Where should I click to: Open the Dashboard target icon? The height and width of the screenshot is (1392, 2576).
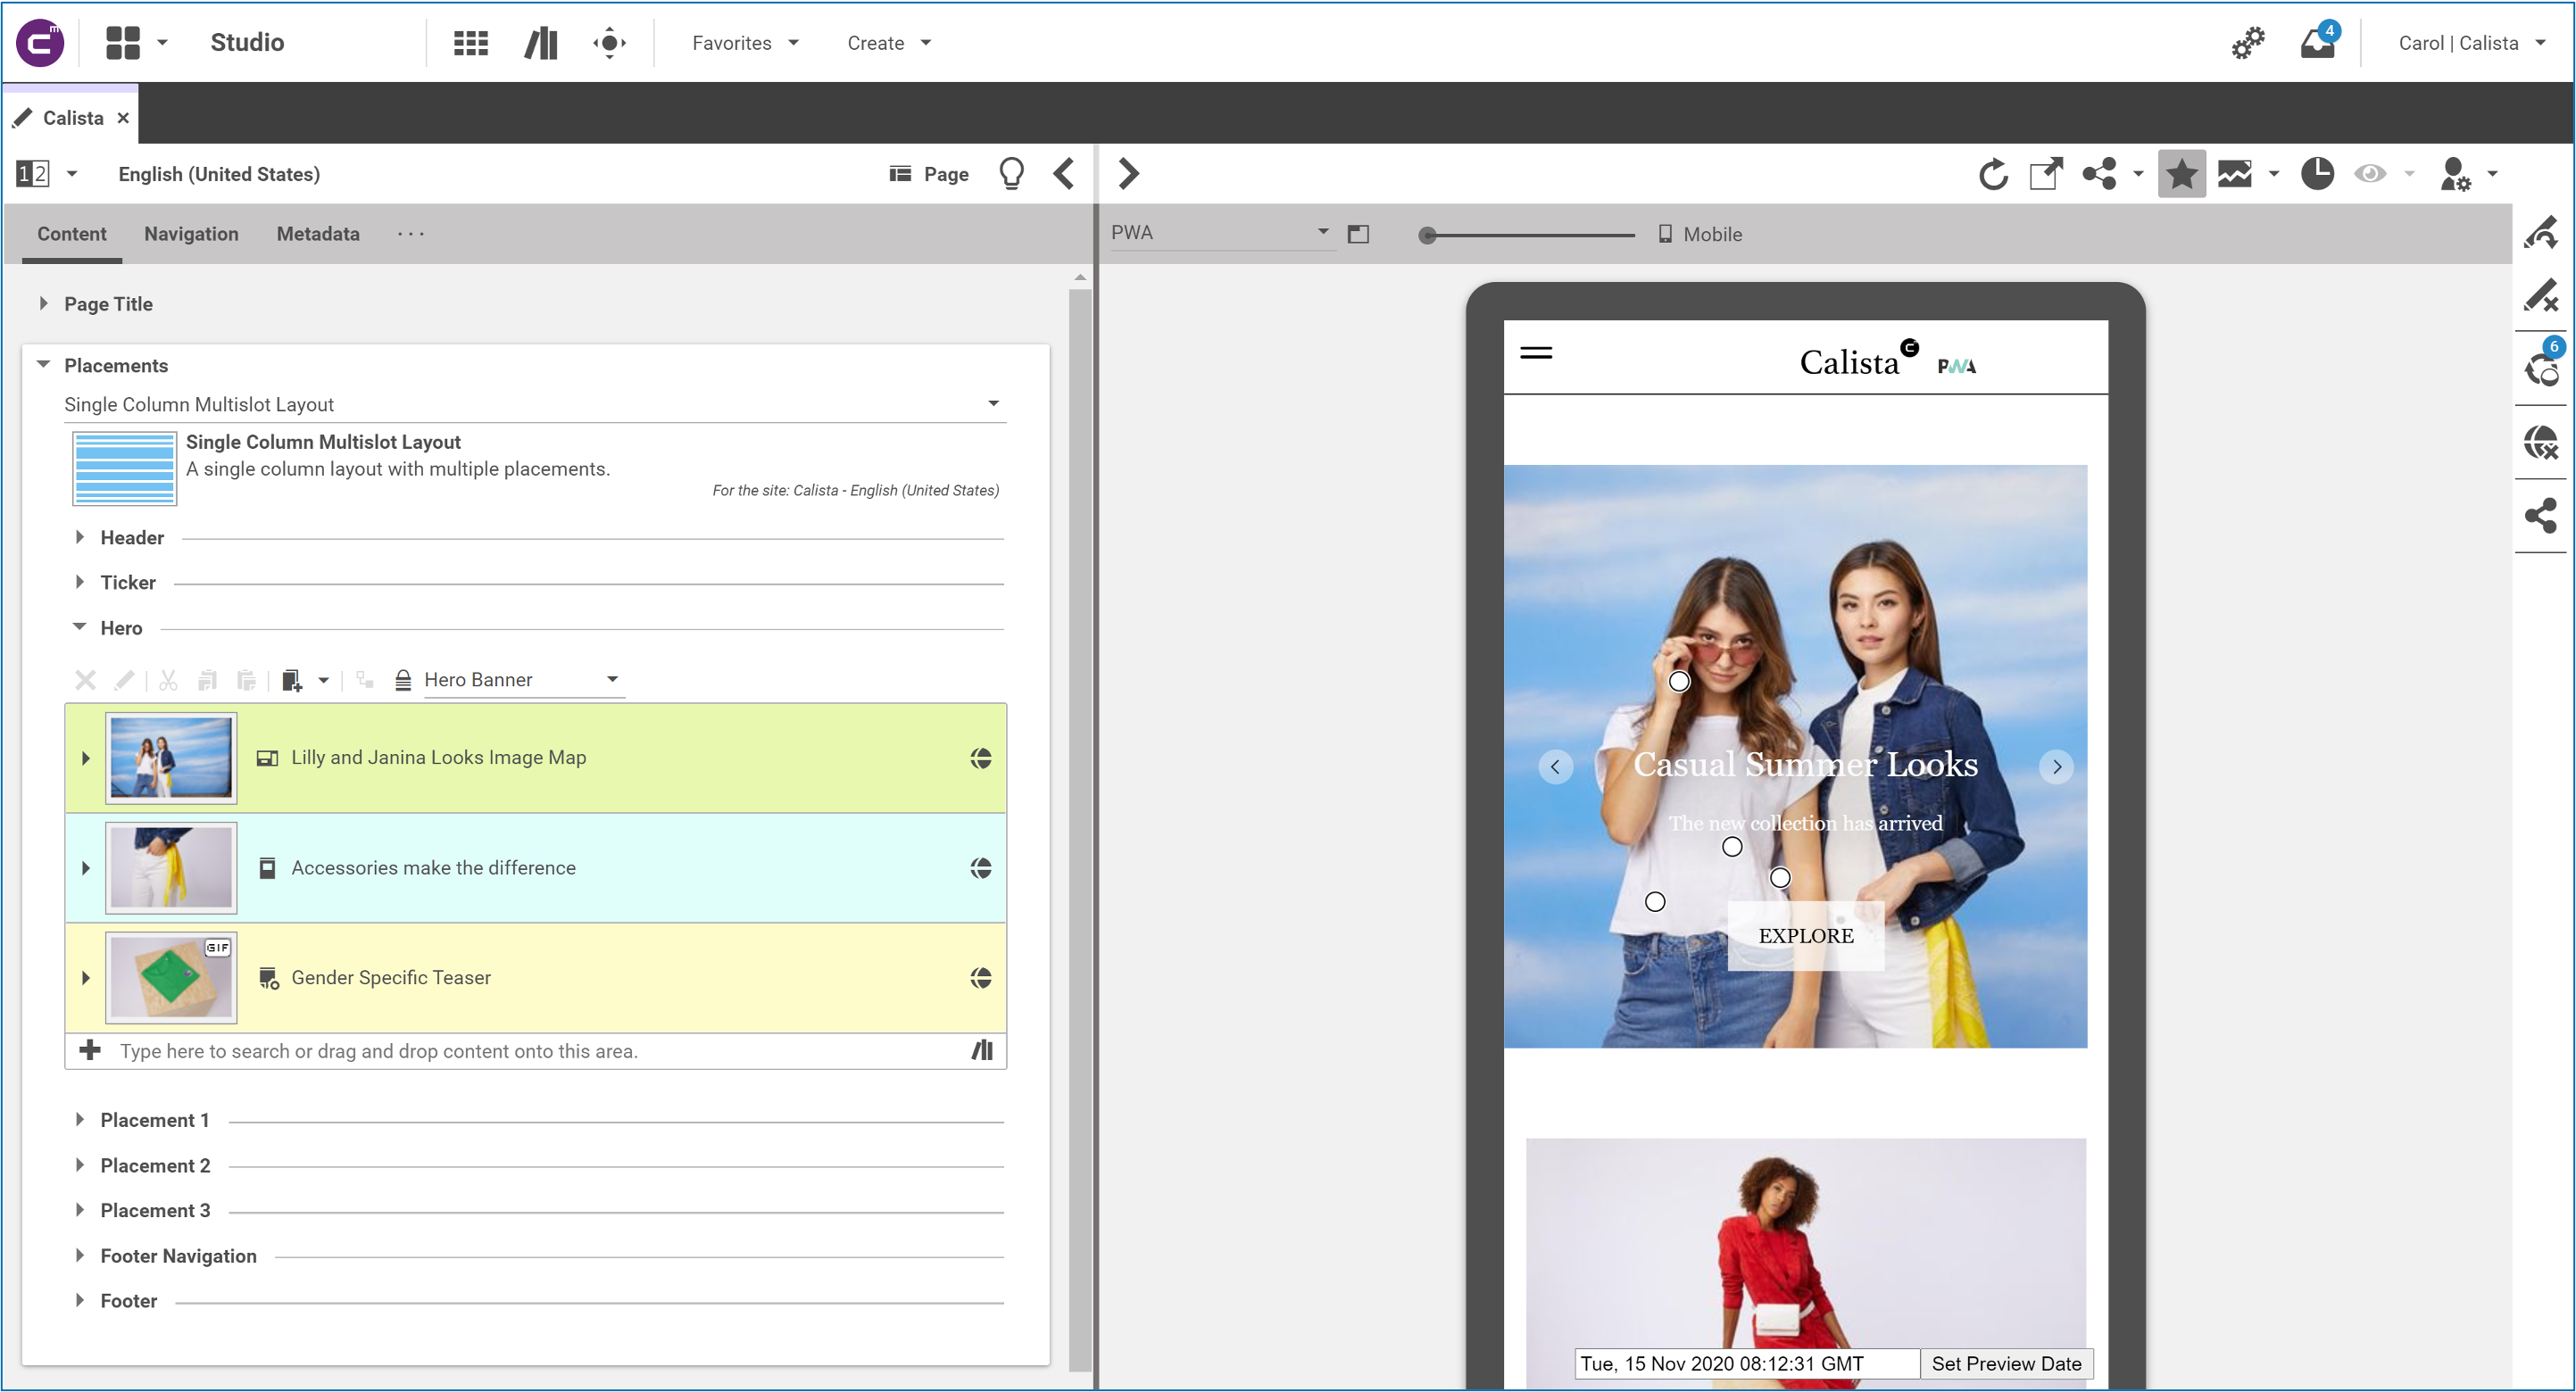[609, 43]
